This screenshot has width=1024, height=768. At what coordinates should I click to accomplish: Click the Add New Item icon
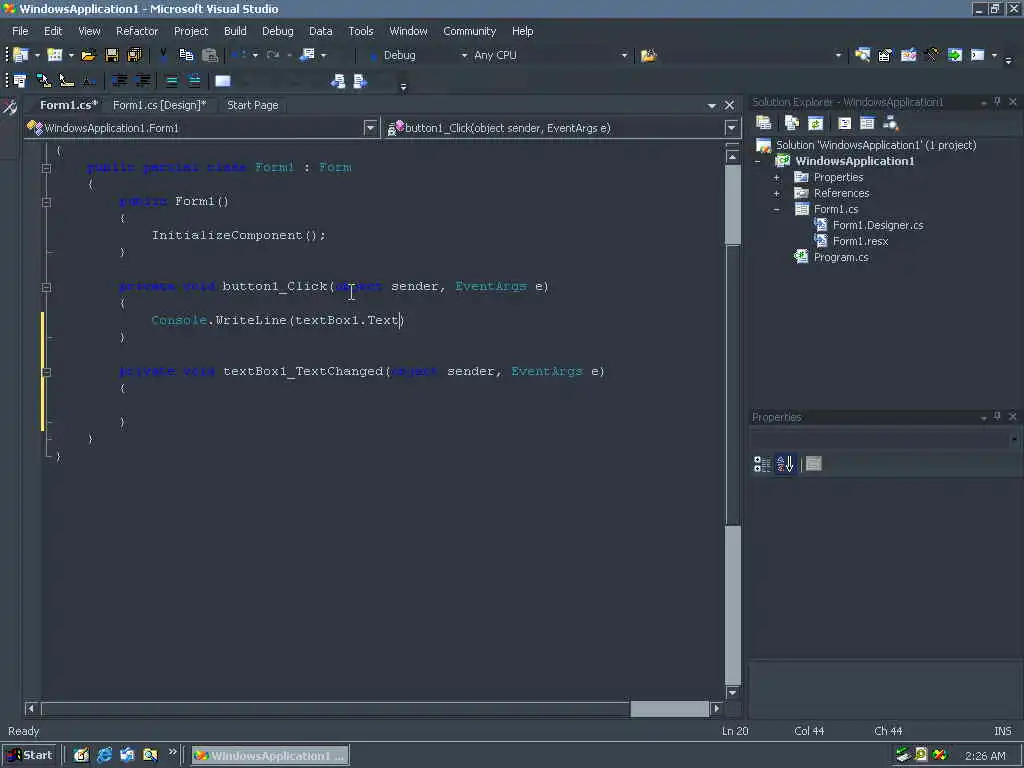55,56
